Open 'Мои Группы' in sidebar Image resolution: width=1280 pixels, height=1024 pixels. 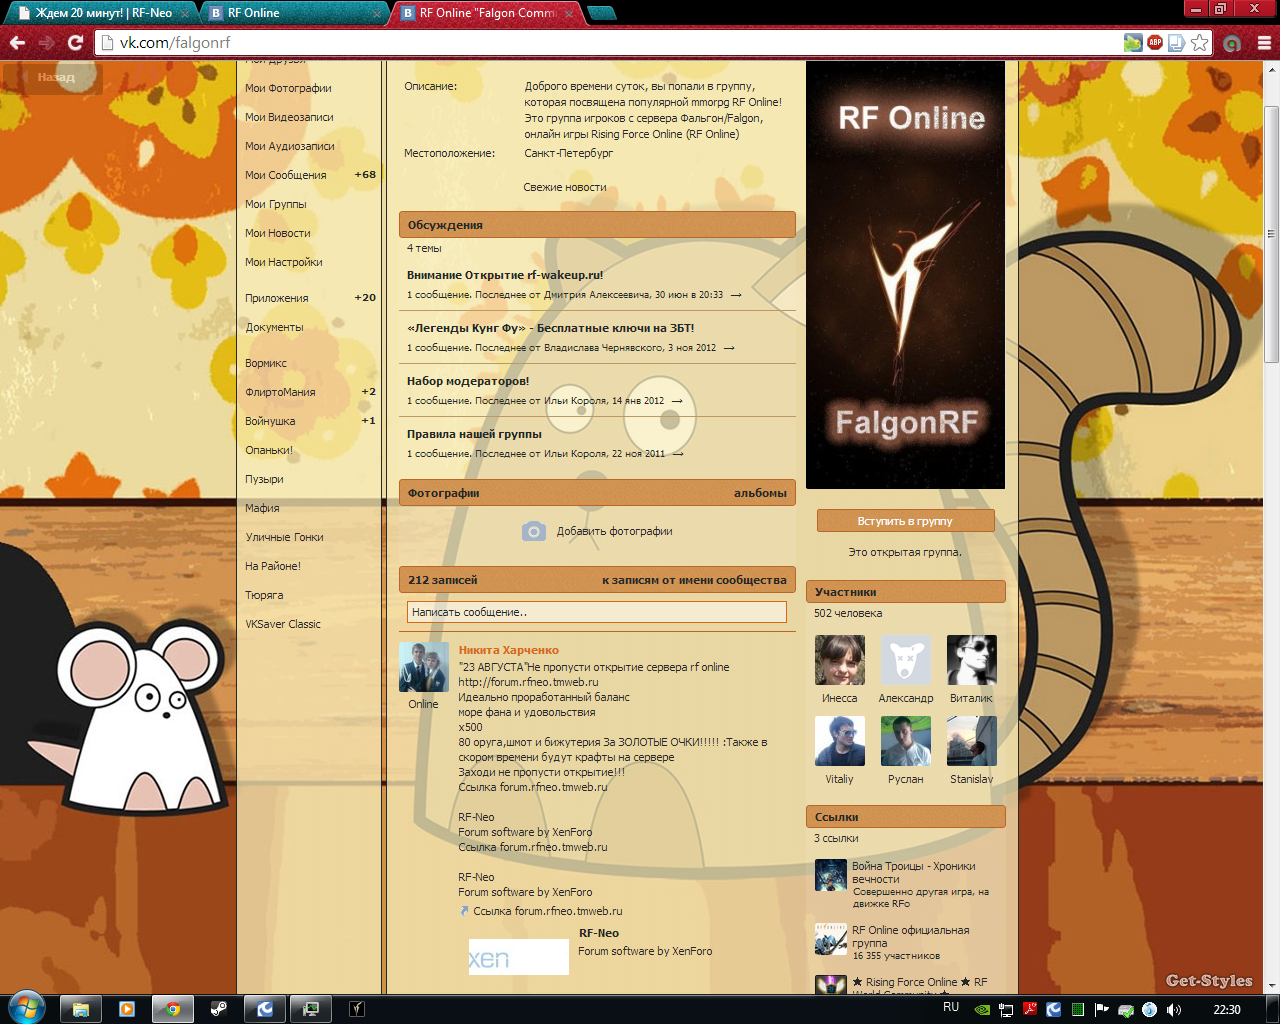(x=276, y=204)
